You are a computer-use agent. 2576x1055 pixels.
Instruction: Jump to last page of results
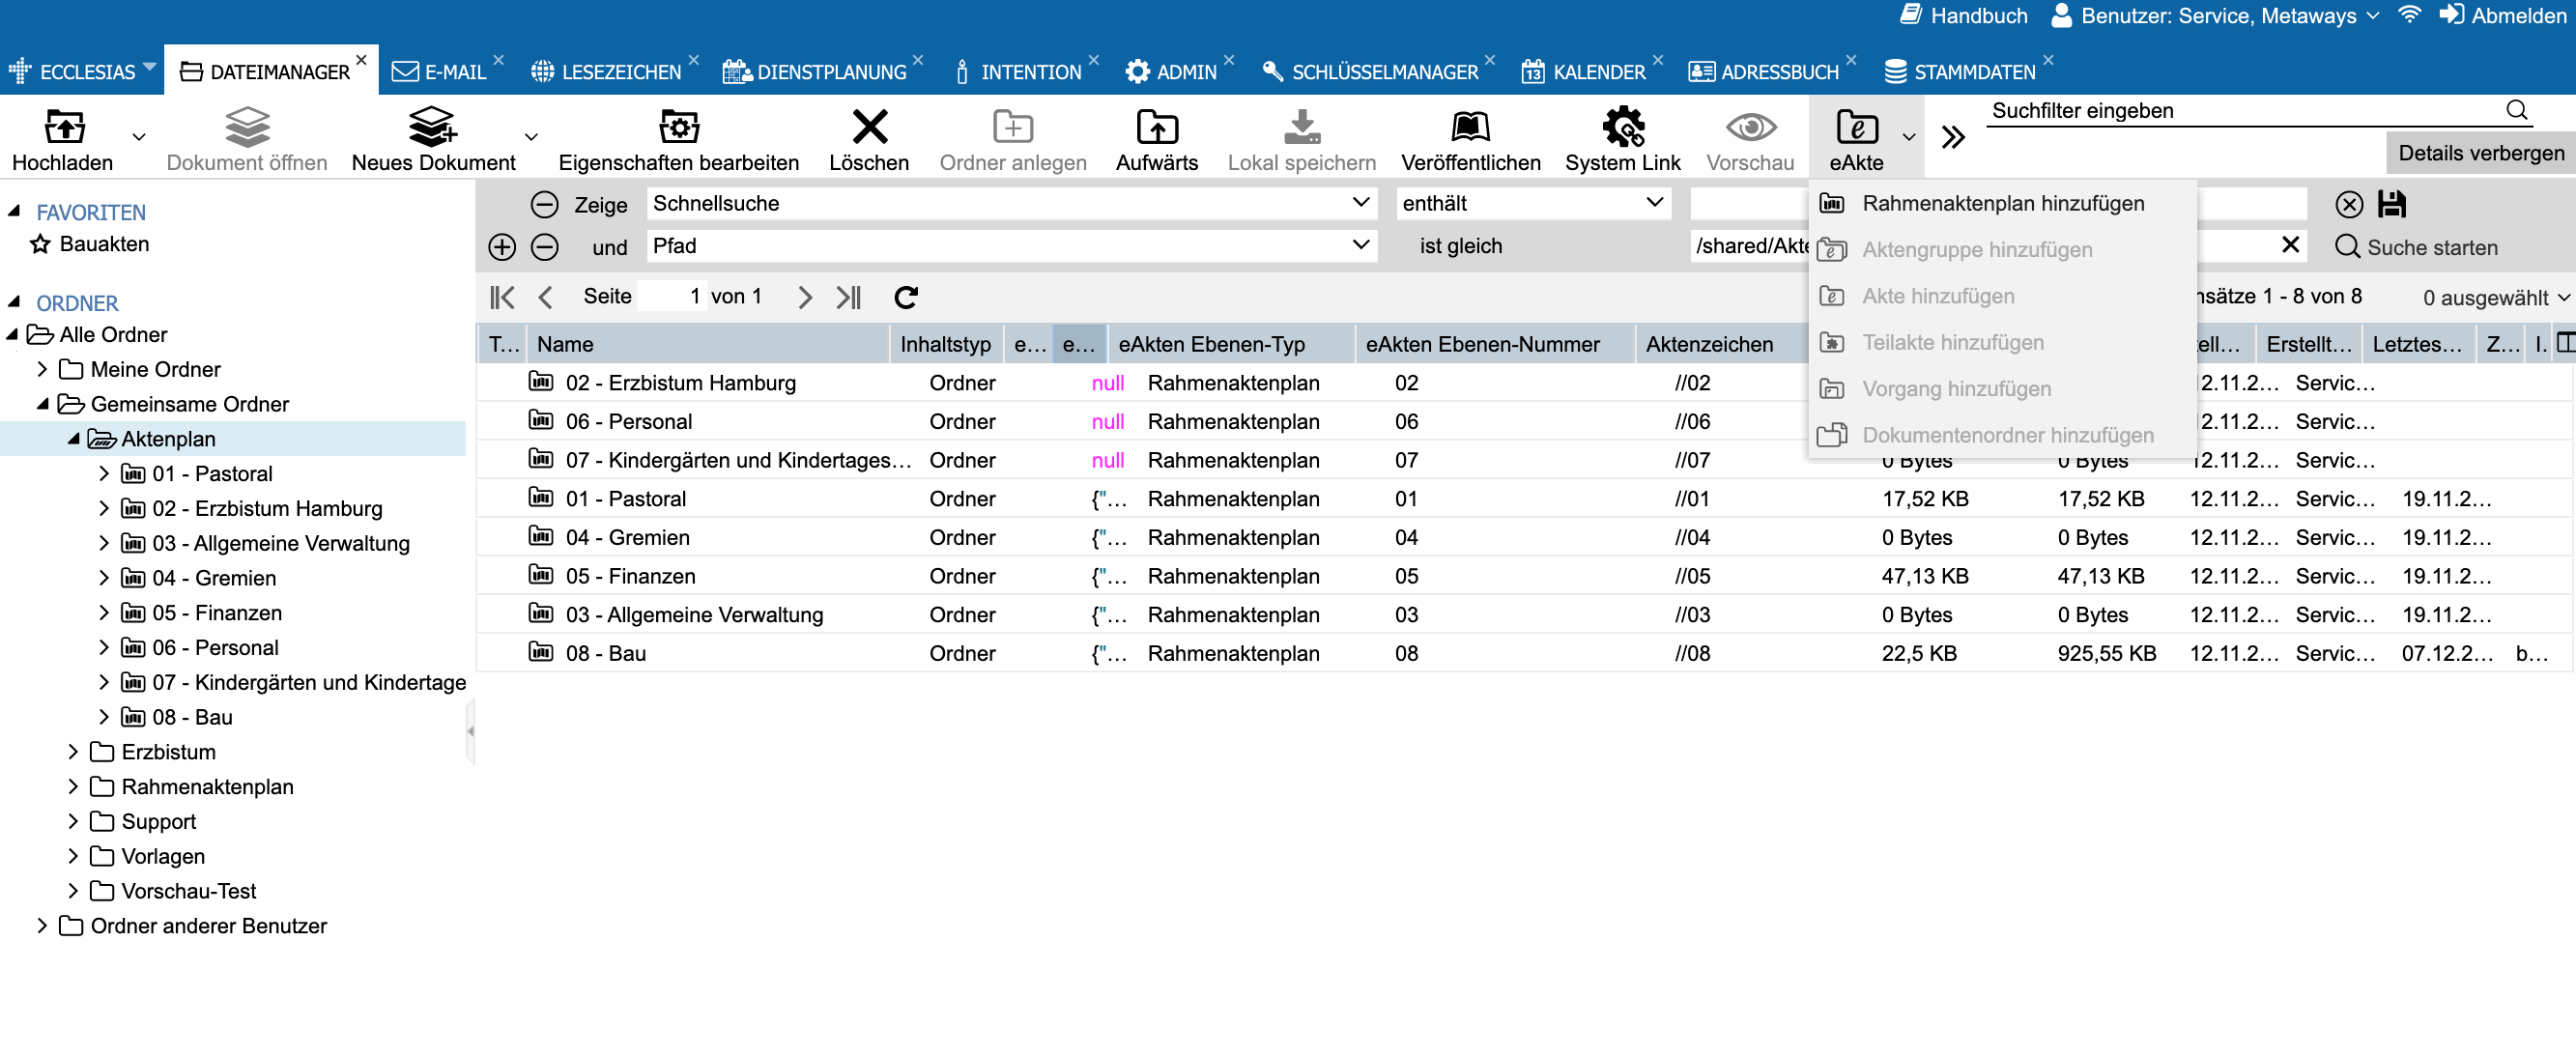click(x=848, y=297)
